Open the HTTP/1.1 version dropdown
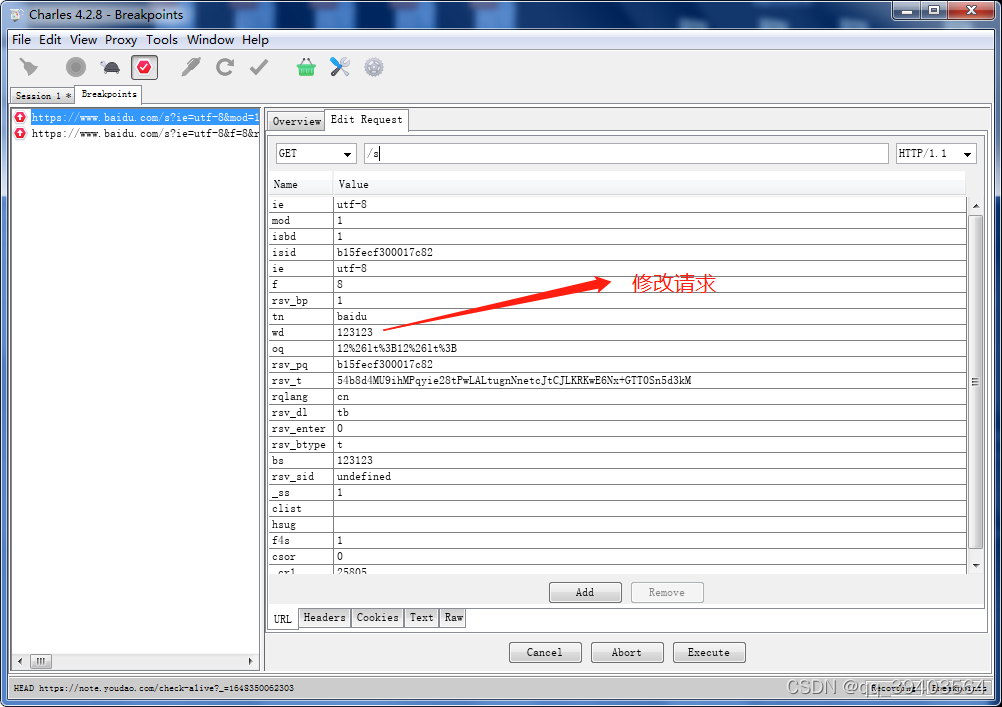The height and width of the screenshot is (707, 1002). click(936, 153)
